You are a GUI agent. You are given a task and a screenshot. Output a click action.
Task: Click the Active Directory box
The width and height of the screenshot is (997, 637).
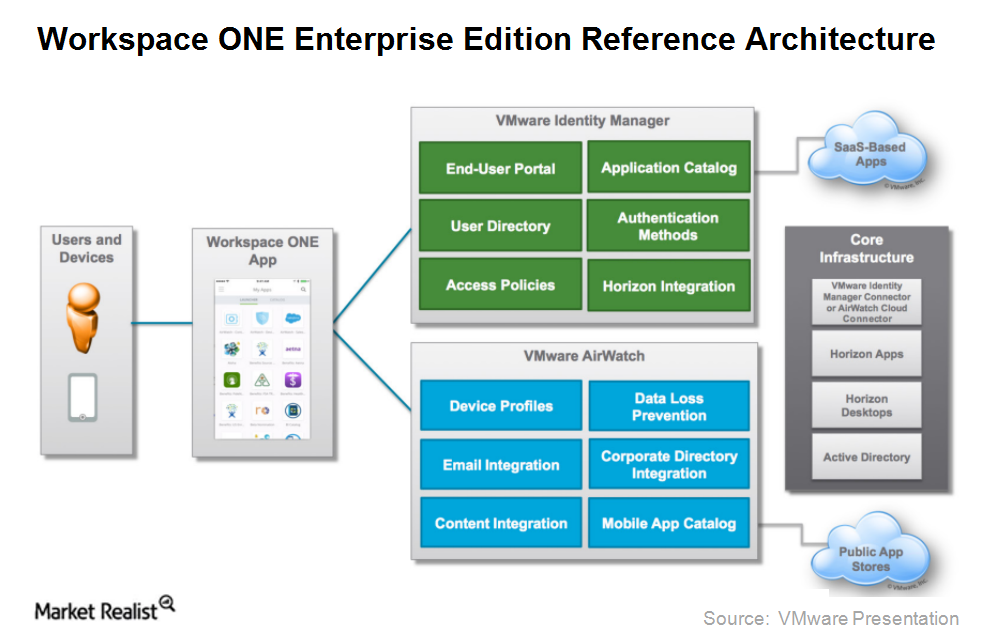[x=867, y=456]
